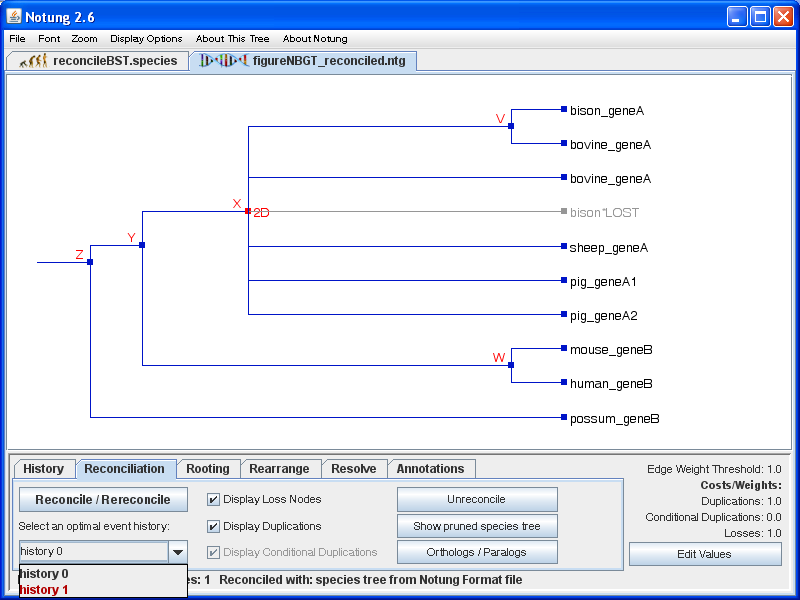The height and width of the screenshot is (600, 800).
Task: Click the possum_geneB leaf node
Action: [x=564, y=418]
